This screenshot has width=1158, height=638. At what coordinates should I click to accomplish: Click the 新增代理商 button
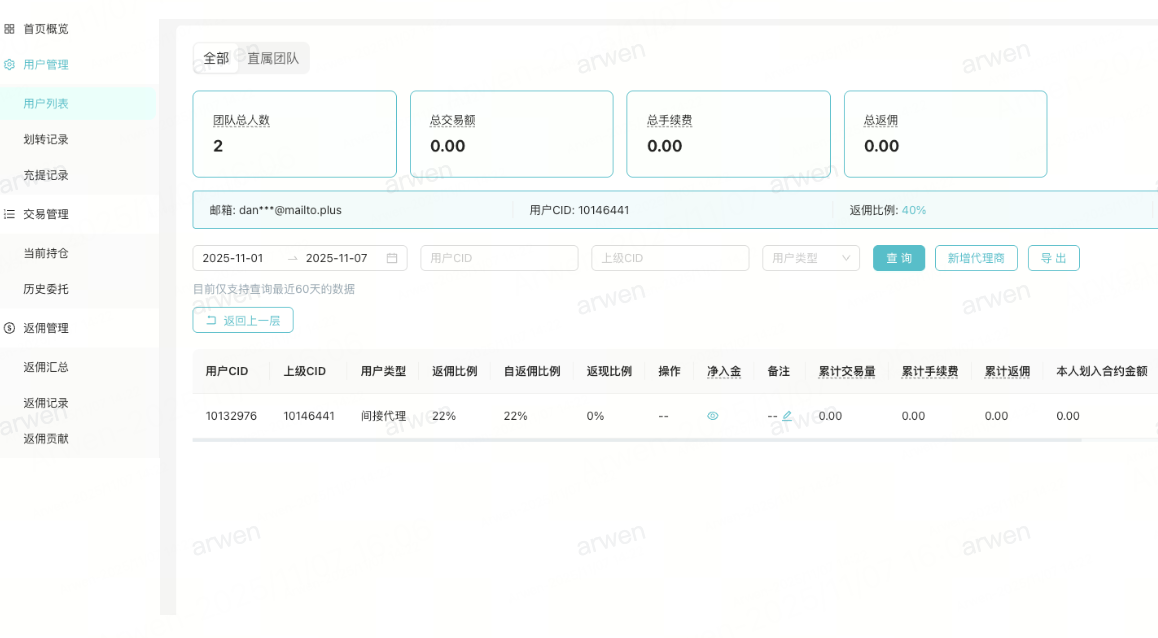pyautogui.click(x=976, y=258)
